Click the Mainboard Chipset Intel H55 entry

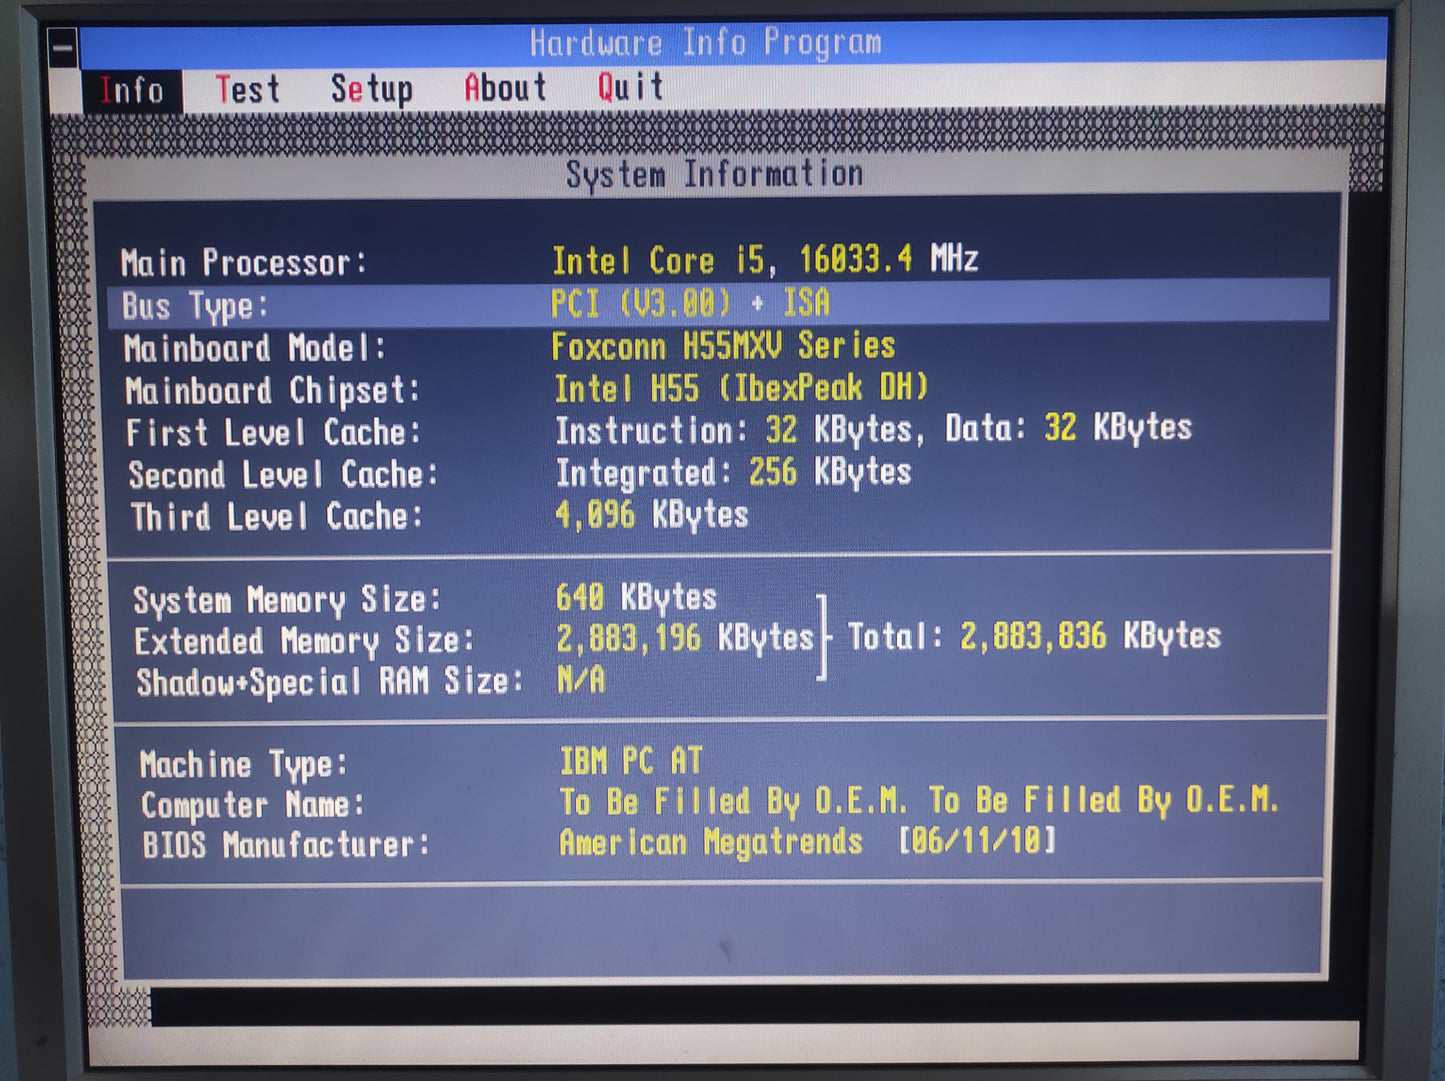741,388
